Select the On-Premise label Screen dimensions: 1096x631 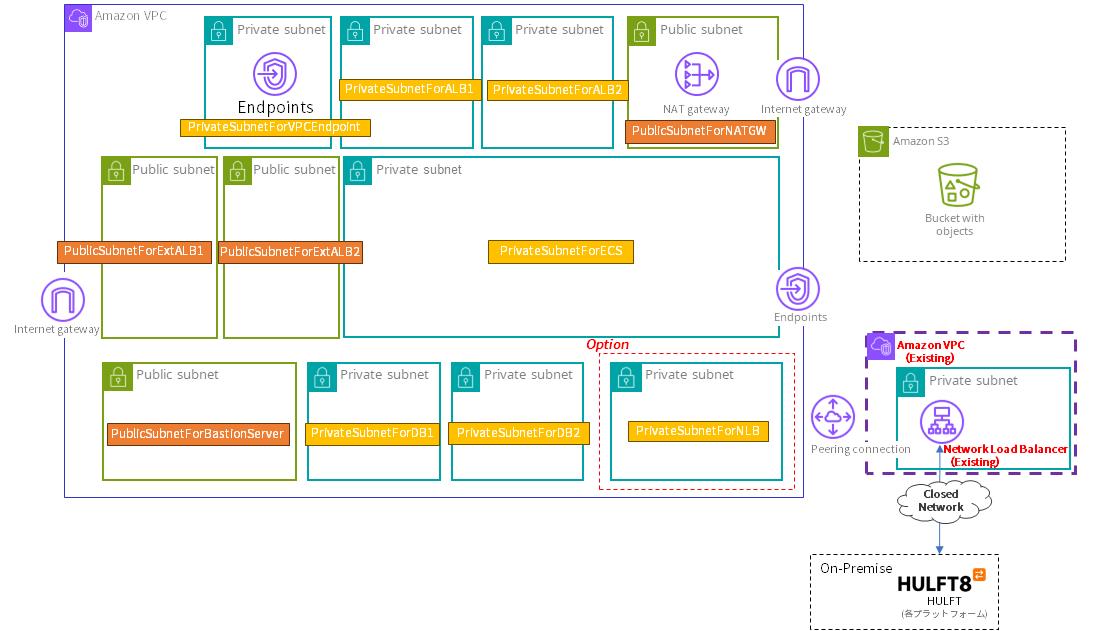[856, 569]
